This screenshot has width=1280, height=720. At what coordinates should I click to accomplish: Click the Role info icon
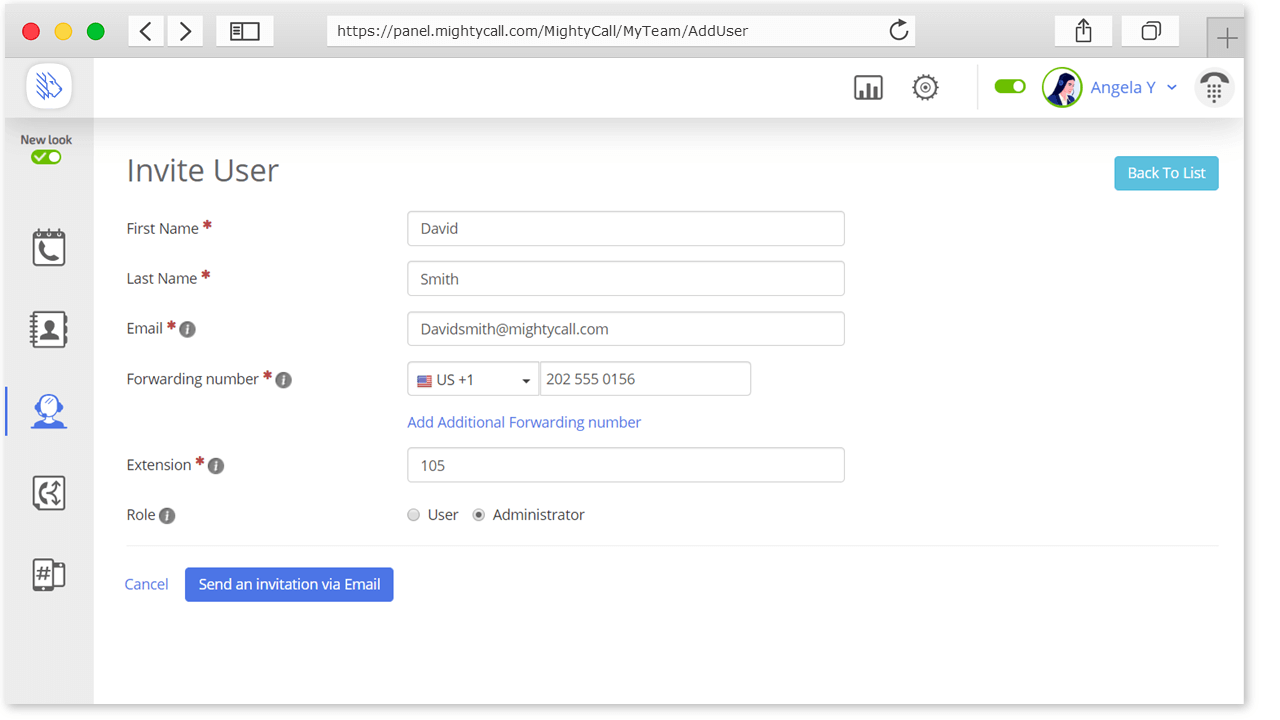pos(167,516)
